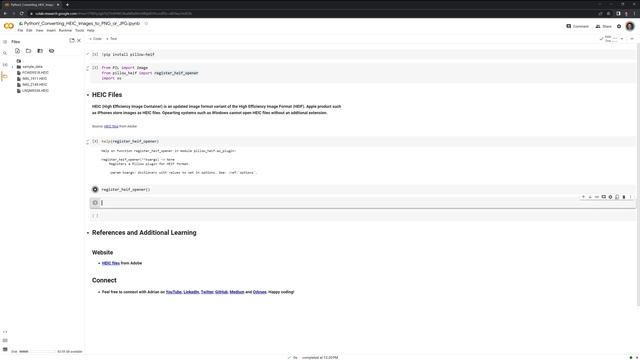Copy link to cell
The height and width of the screenshot is (360, 640).
coord(597,197)
